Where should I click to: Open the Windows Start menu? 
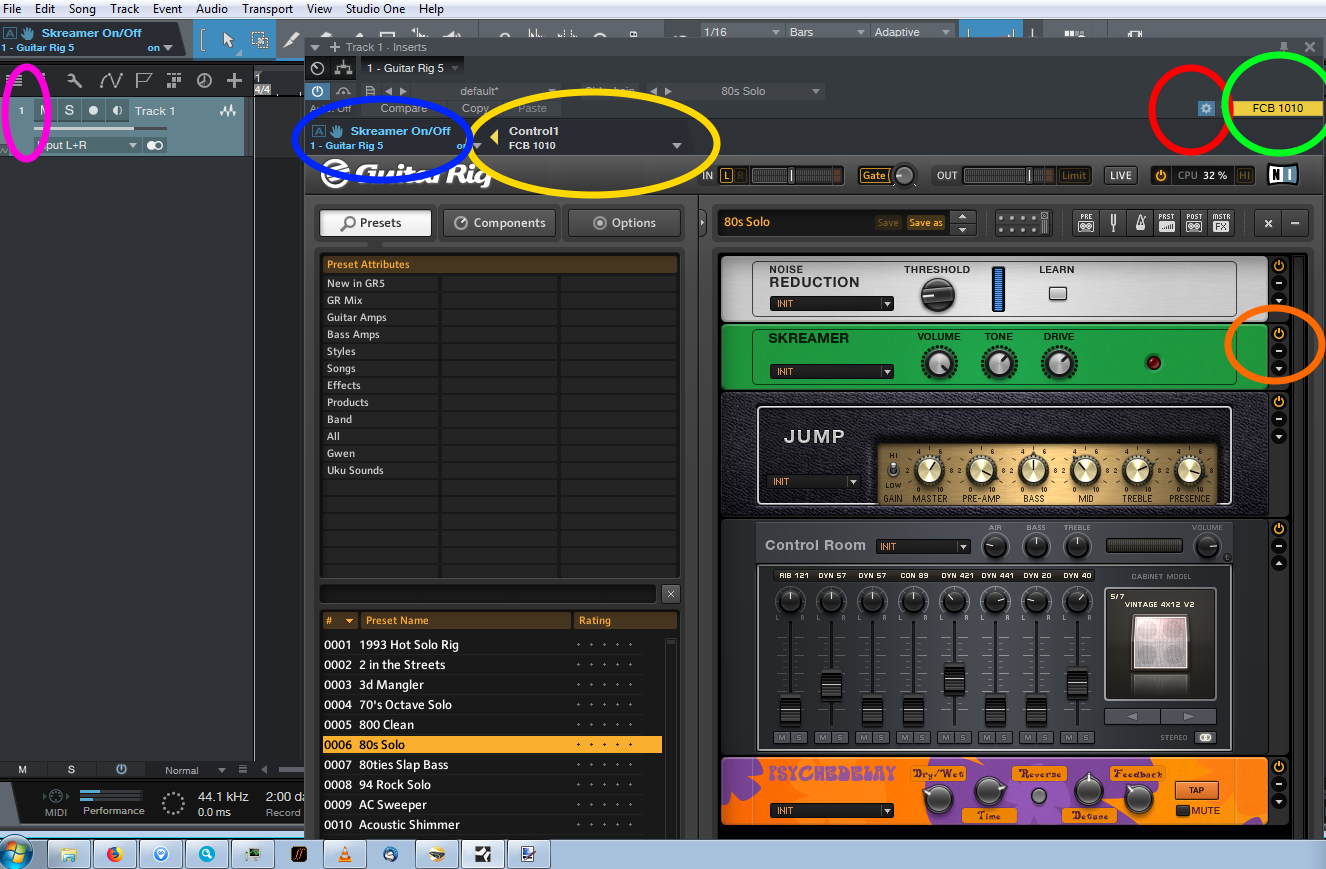pyautogui.click(x=17, y=853)
